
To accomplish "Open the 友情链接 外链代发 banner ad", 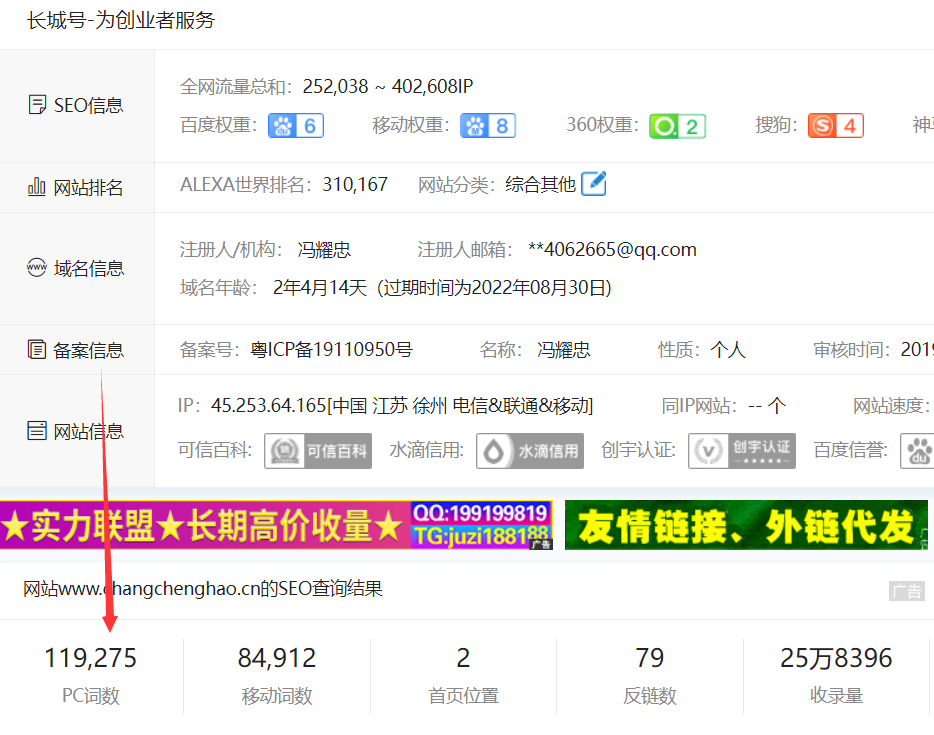I will point(745,525).
